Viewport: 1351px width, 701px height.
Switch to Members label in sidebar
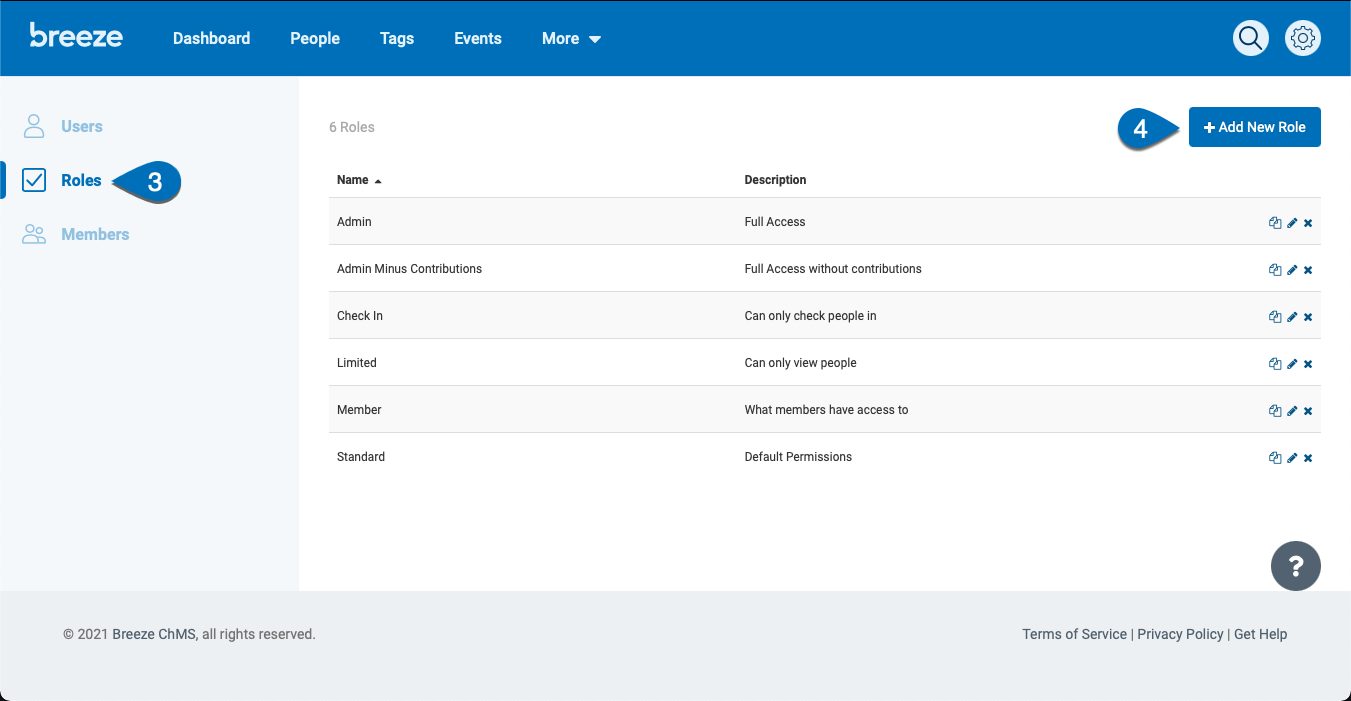pos(95,234)
